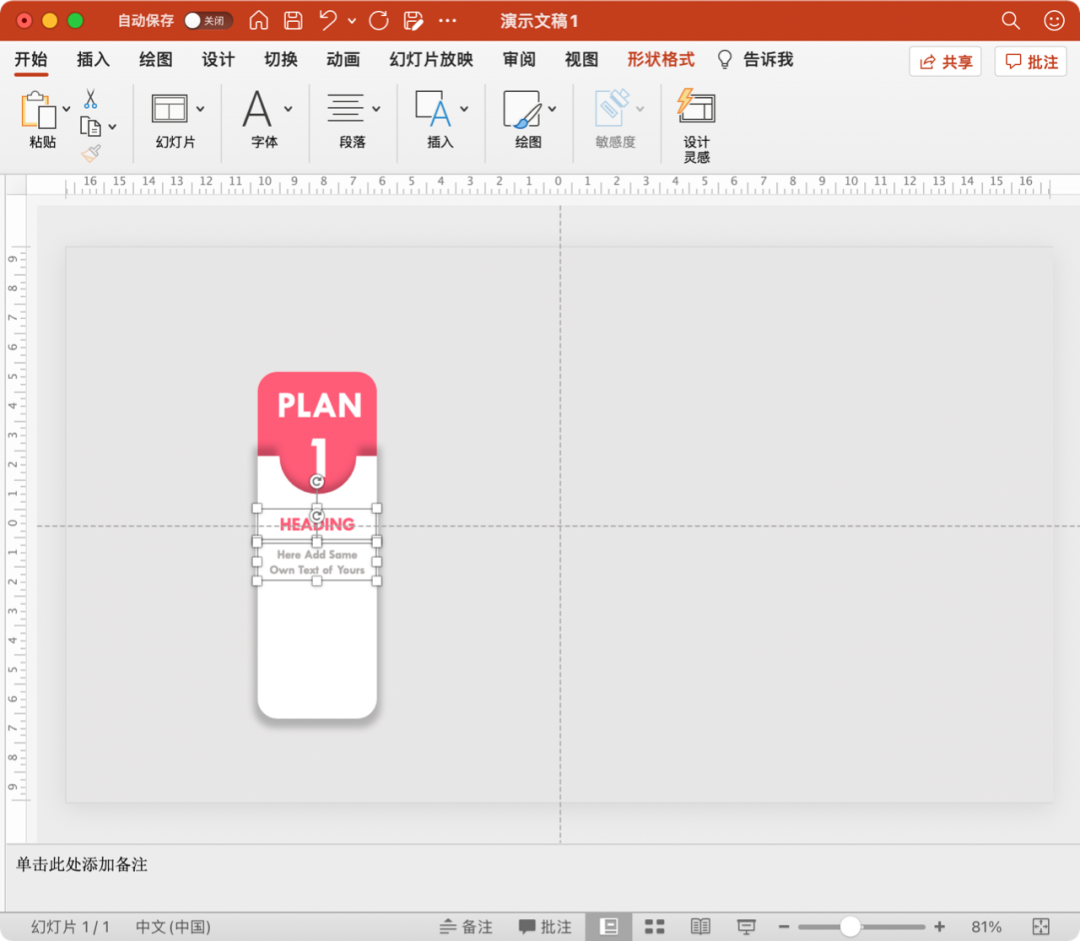
Task: Expand the ribbon 绘图 group dropdown arrow
Action: point(552,109)
